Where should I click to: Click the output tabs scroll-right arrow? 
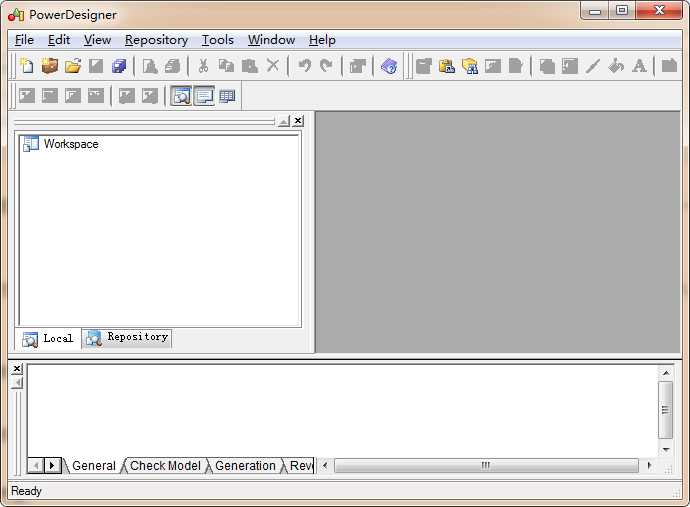52,465
